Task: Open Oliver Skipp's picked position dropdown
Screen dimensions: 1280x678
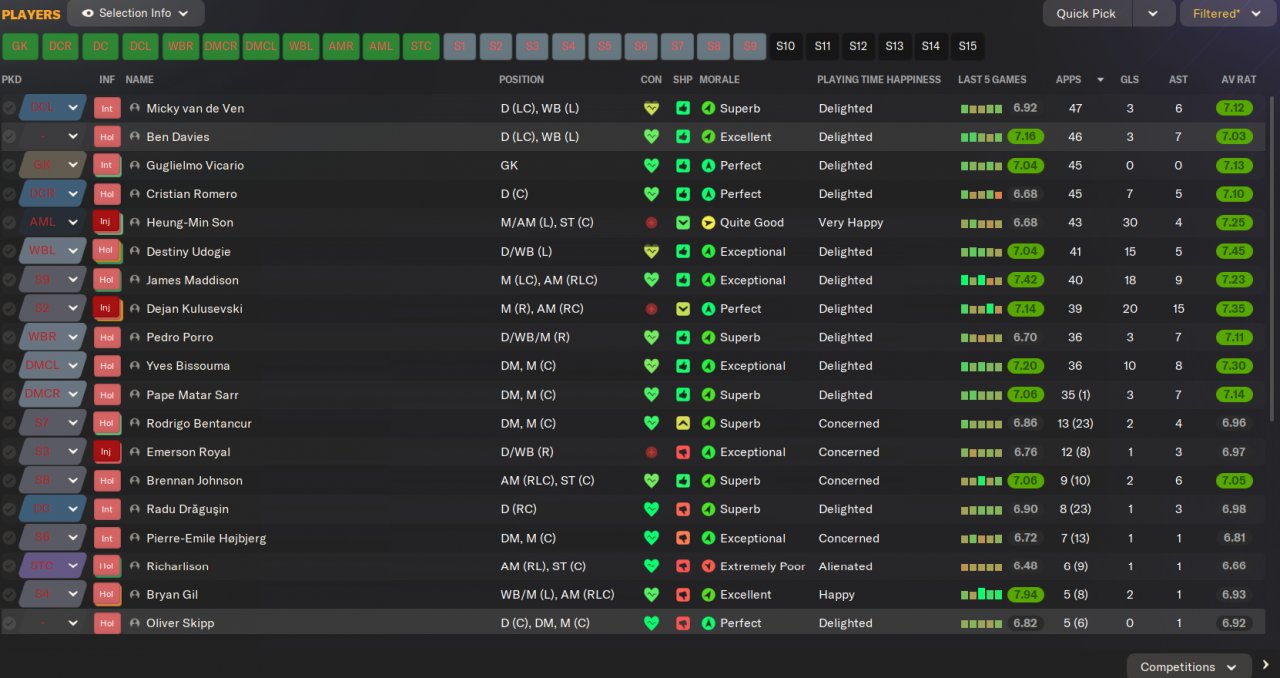Action: [54, 623]
